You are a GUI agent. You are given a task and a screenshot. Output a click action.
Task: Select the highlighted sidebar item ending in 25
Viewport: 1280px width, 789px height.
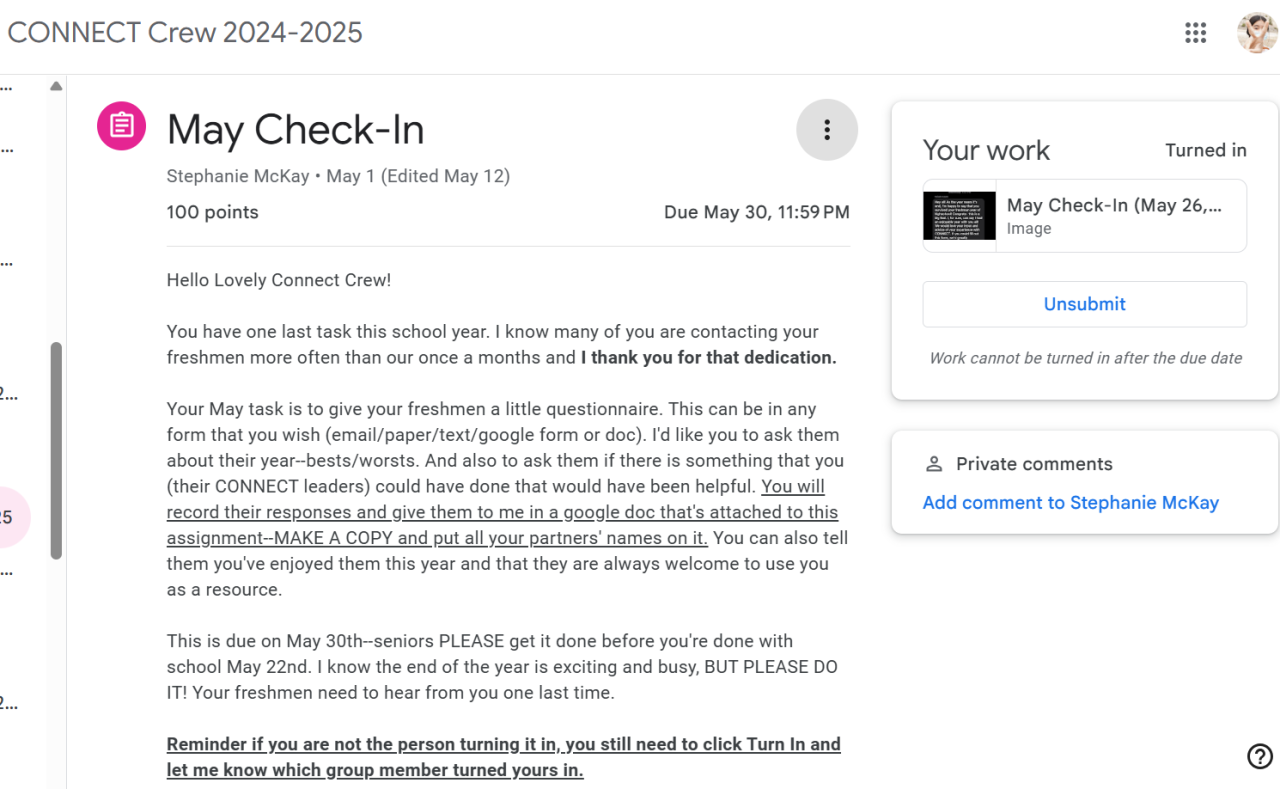click(12, 517)
